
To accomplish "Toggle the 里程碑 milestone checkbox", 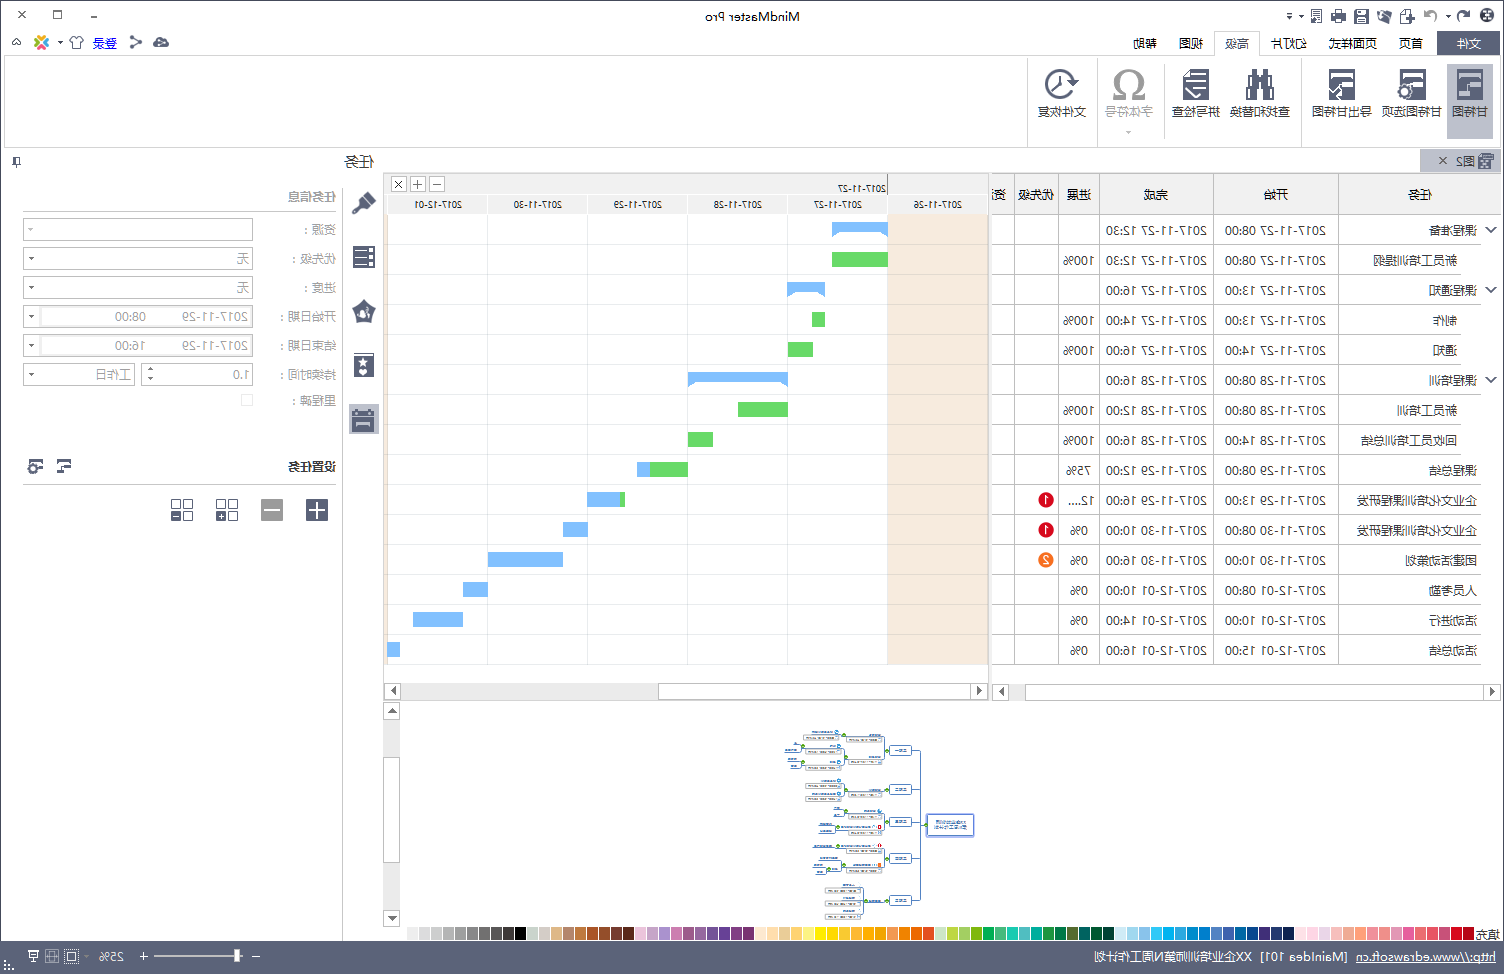I will point(247,400).
